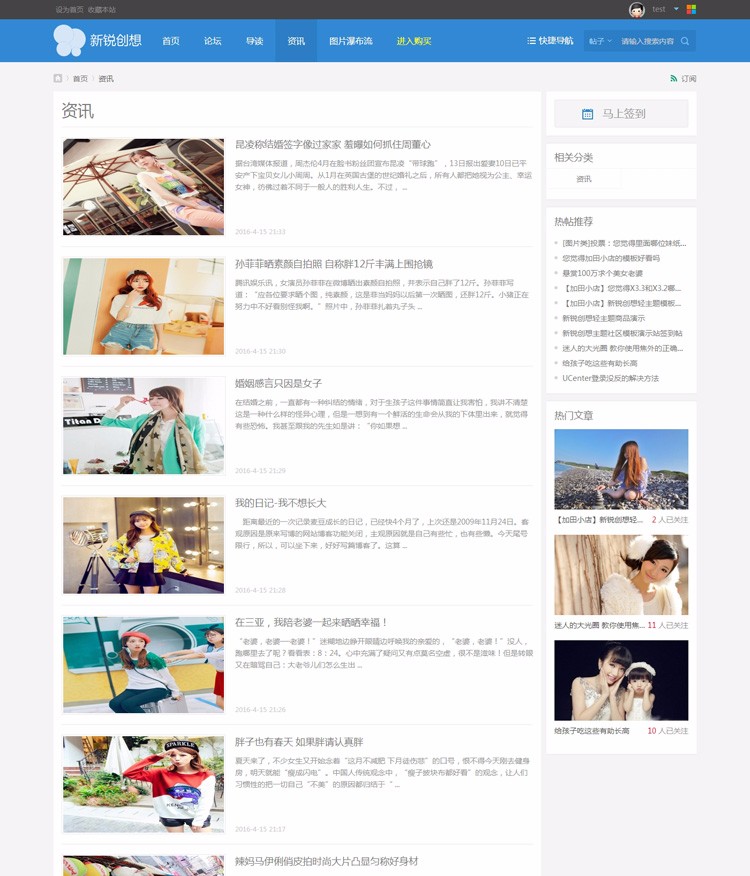Select the 资讯 category under 相关分类

(584, 179)
